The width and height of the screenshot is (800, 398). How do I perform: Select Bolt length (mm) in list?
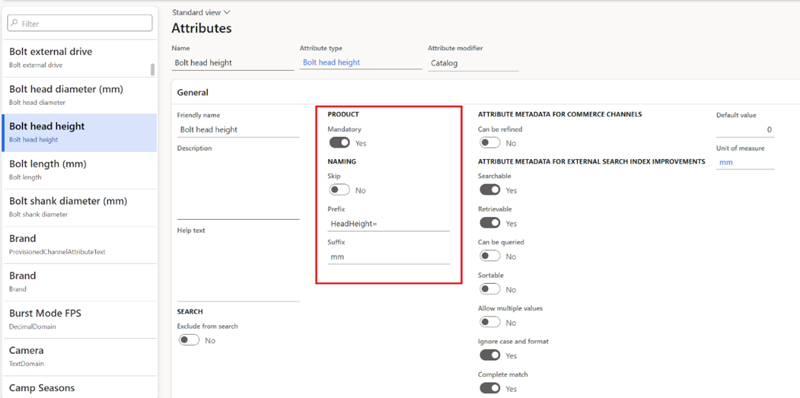tap(80, 170)
